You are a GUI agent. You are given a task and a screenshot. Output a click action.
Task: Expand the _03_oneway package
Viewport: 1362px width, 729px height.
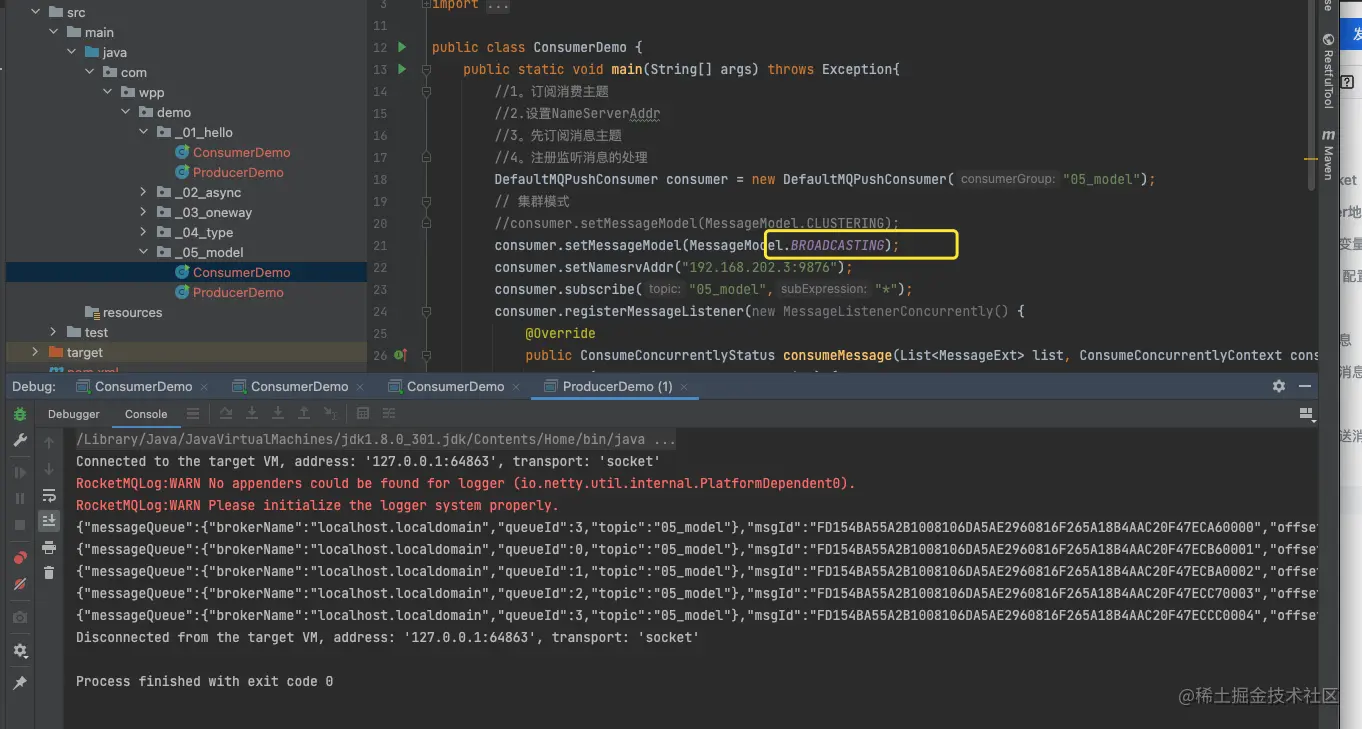144,212
